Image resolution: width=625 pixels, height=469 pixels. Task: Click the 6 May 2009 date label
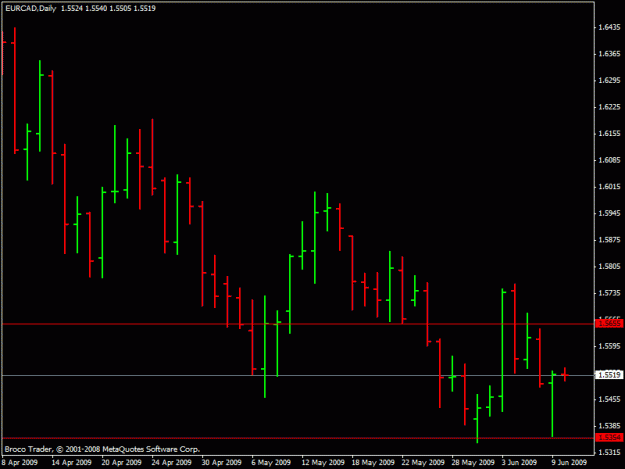pos(271,462)
